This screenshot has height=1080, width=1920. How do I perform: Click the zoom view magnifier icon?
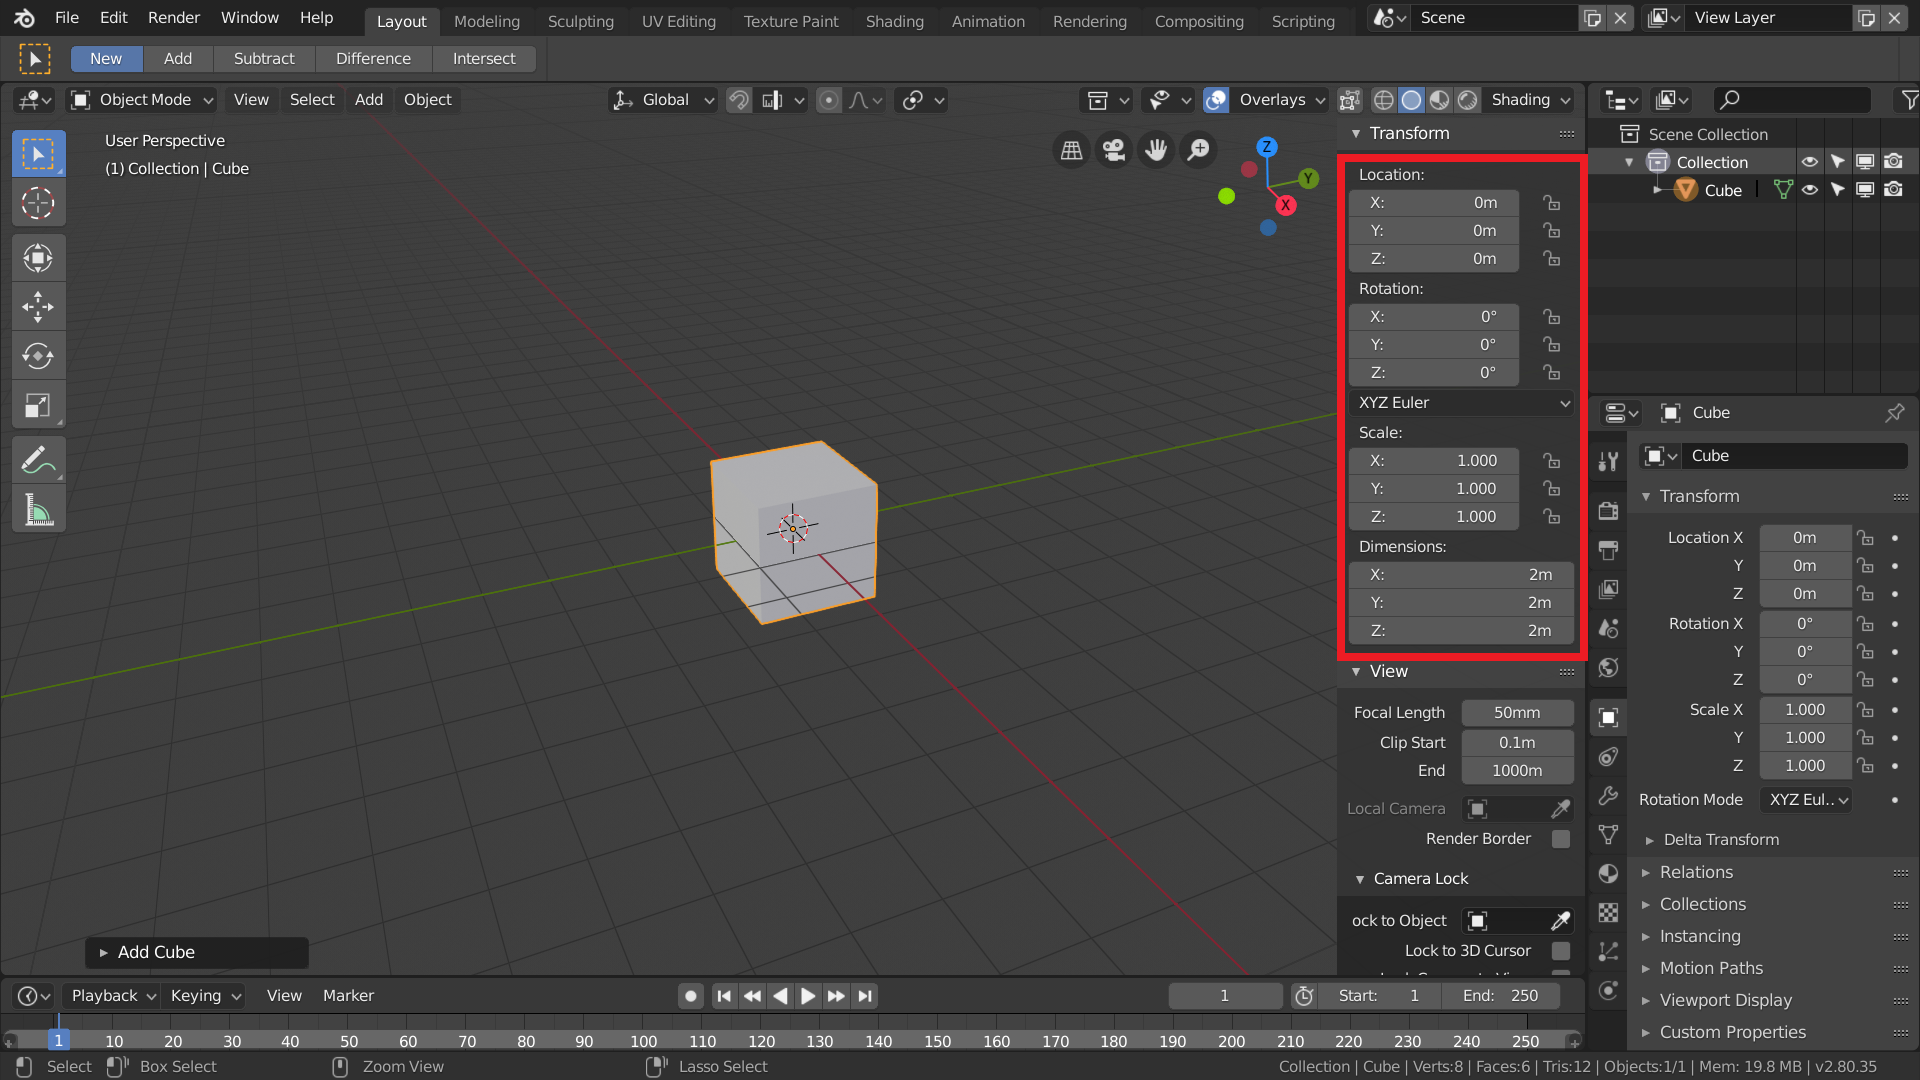1198,150
